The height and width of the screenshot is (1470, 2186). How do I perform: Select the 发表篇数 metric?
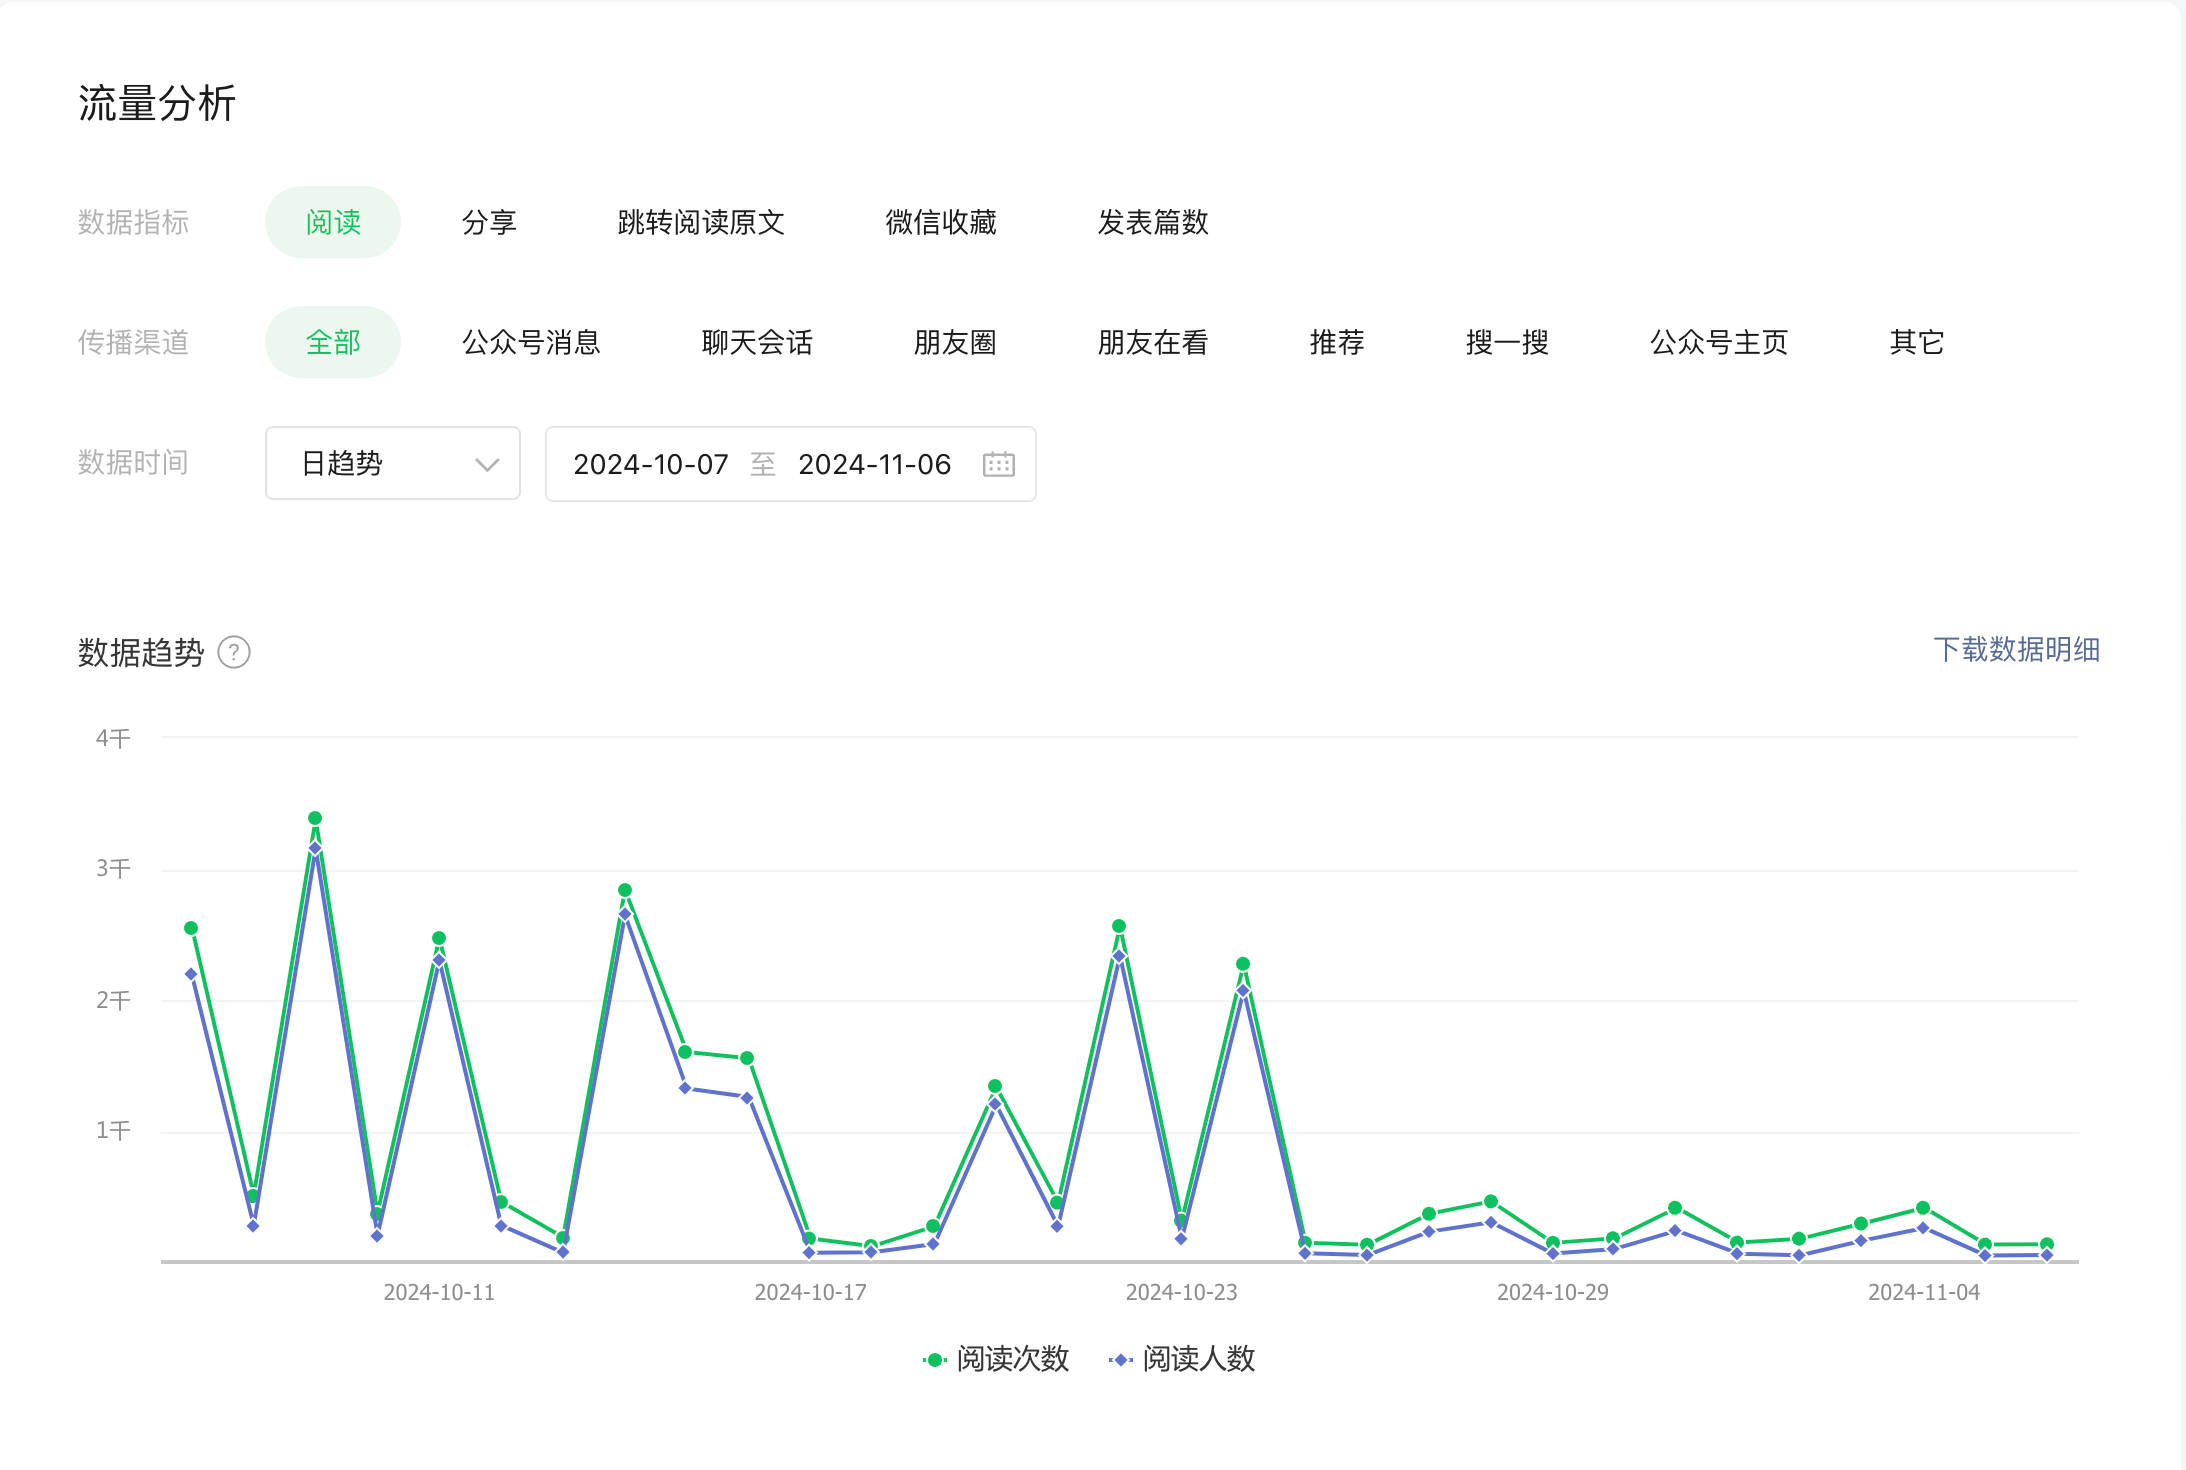[1153, 222]
